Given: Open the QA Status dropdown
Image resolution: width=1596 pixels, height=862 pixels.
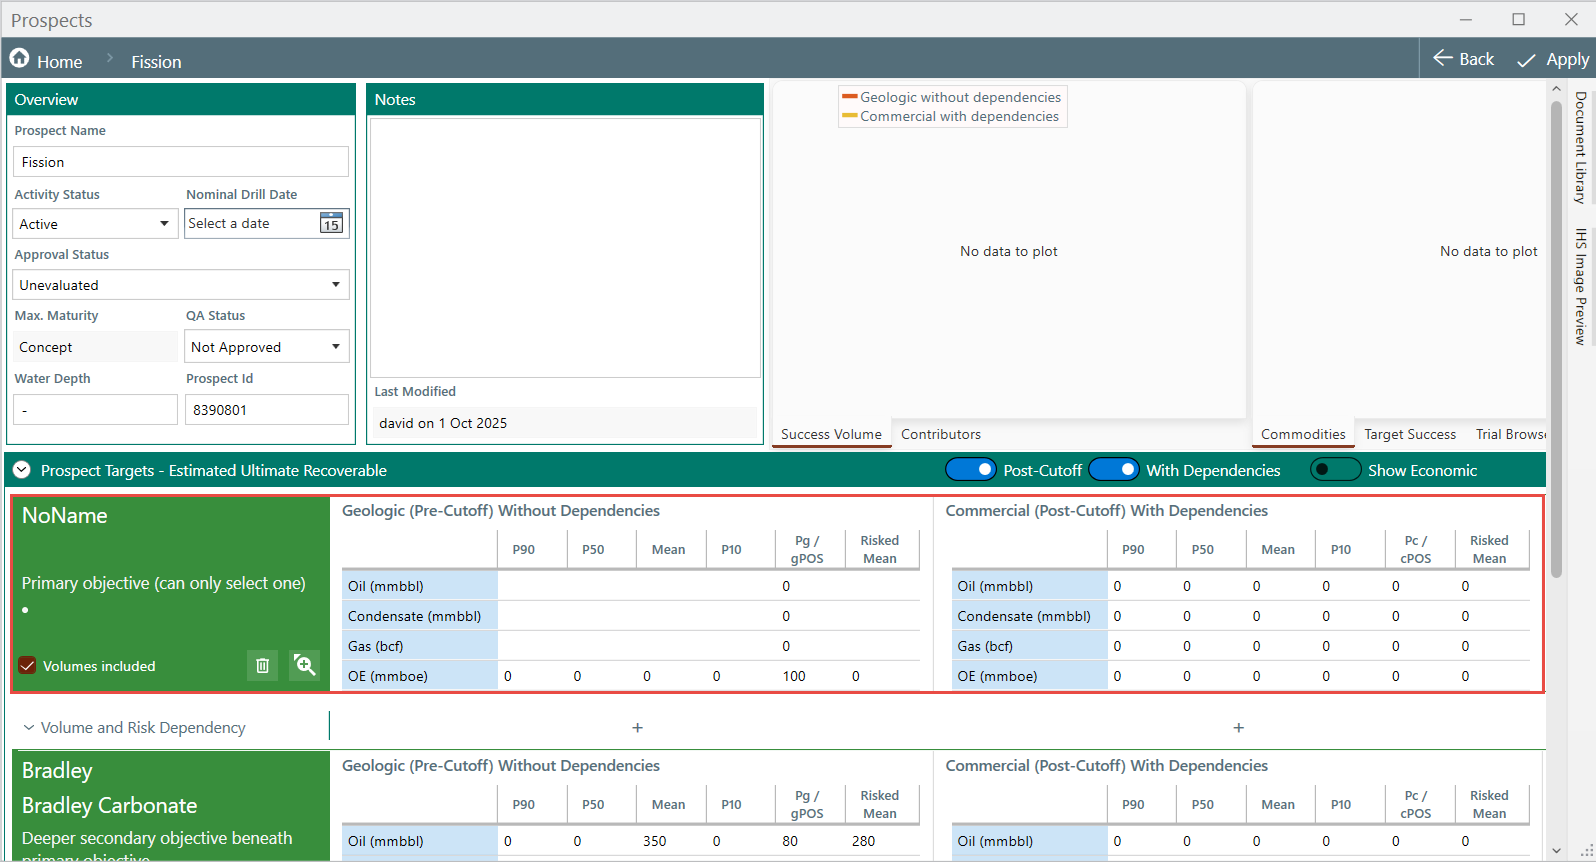Looking at the screenshot, I should point(267,347).
